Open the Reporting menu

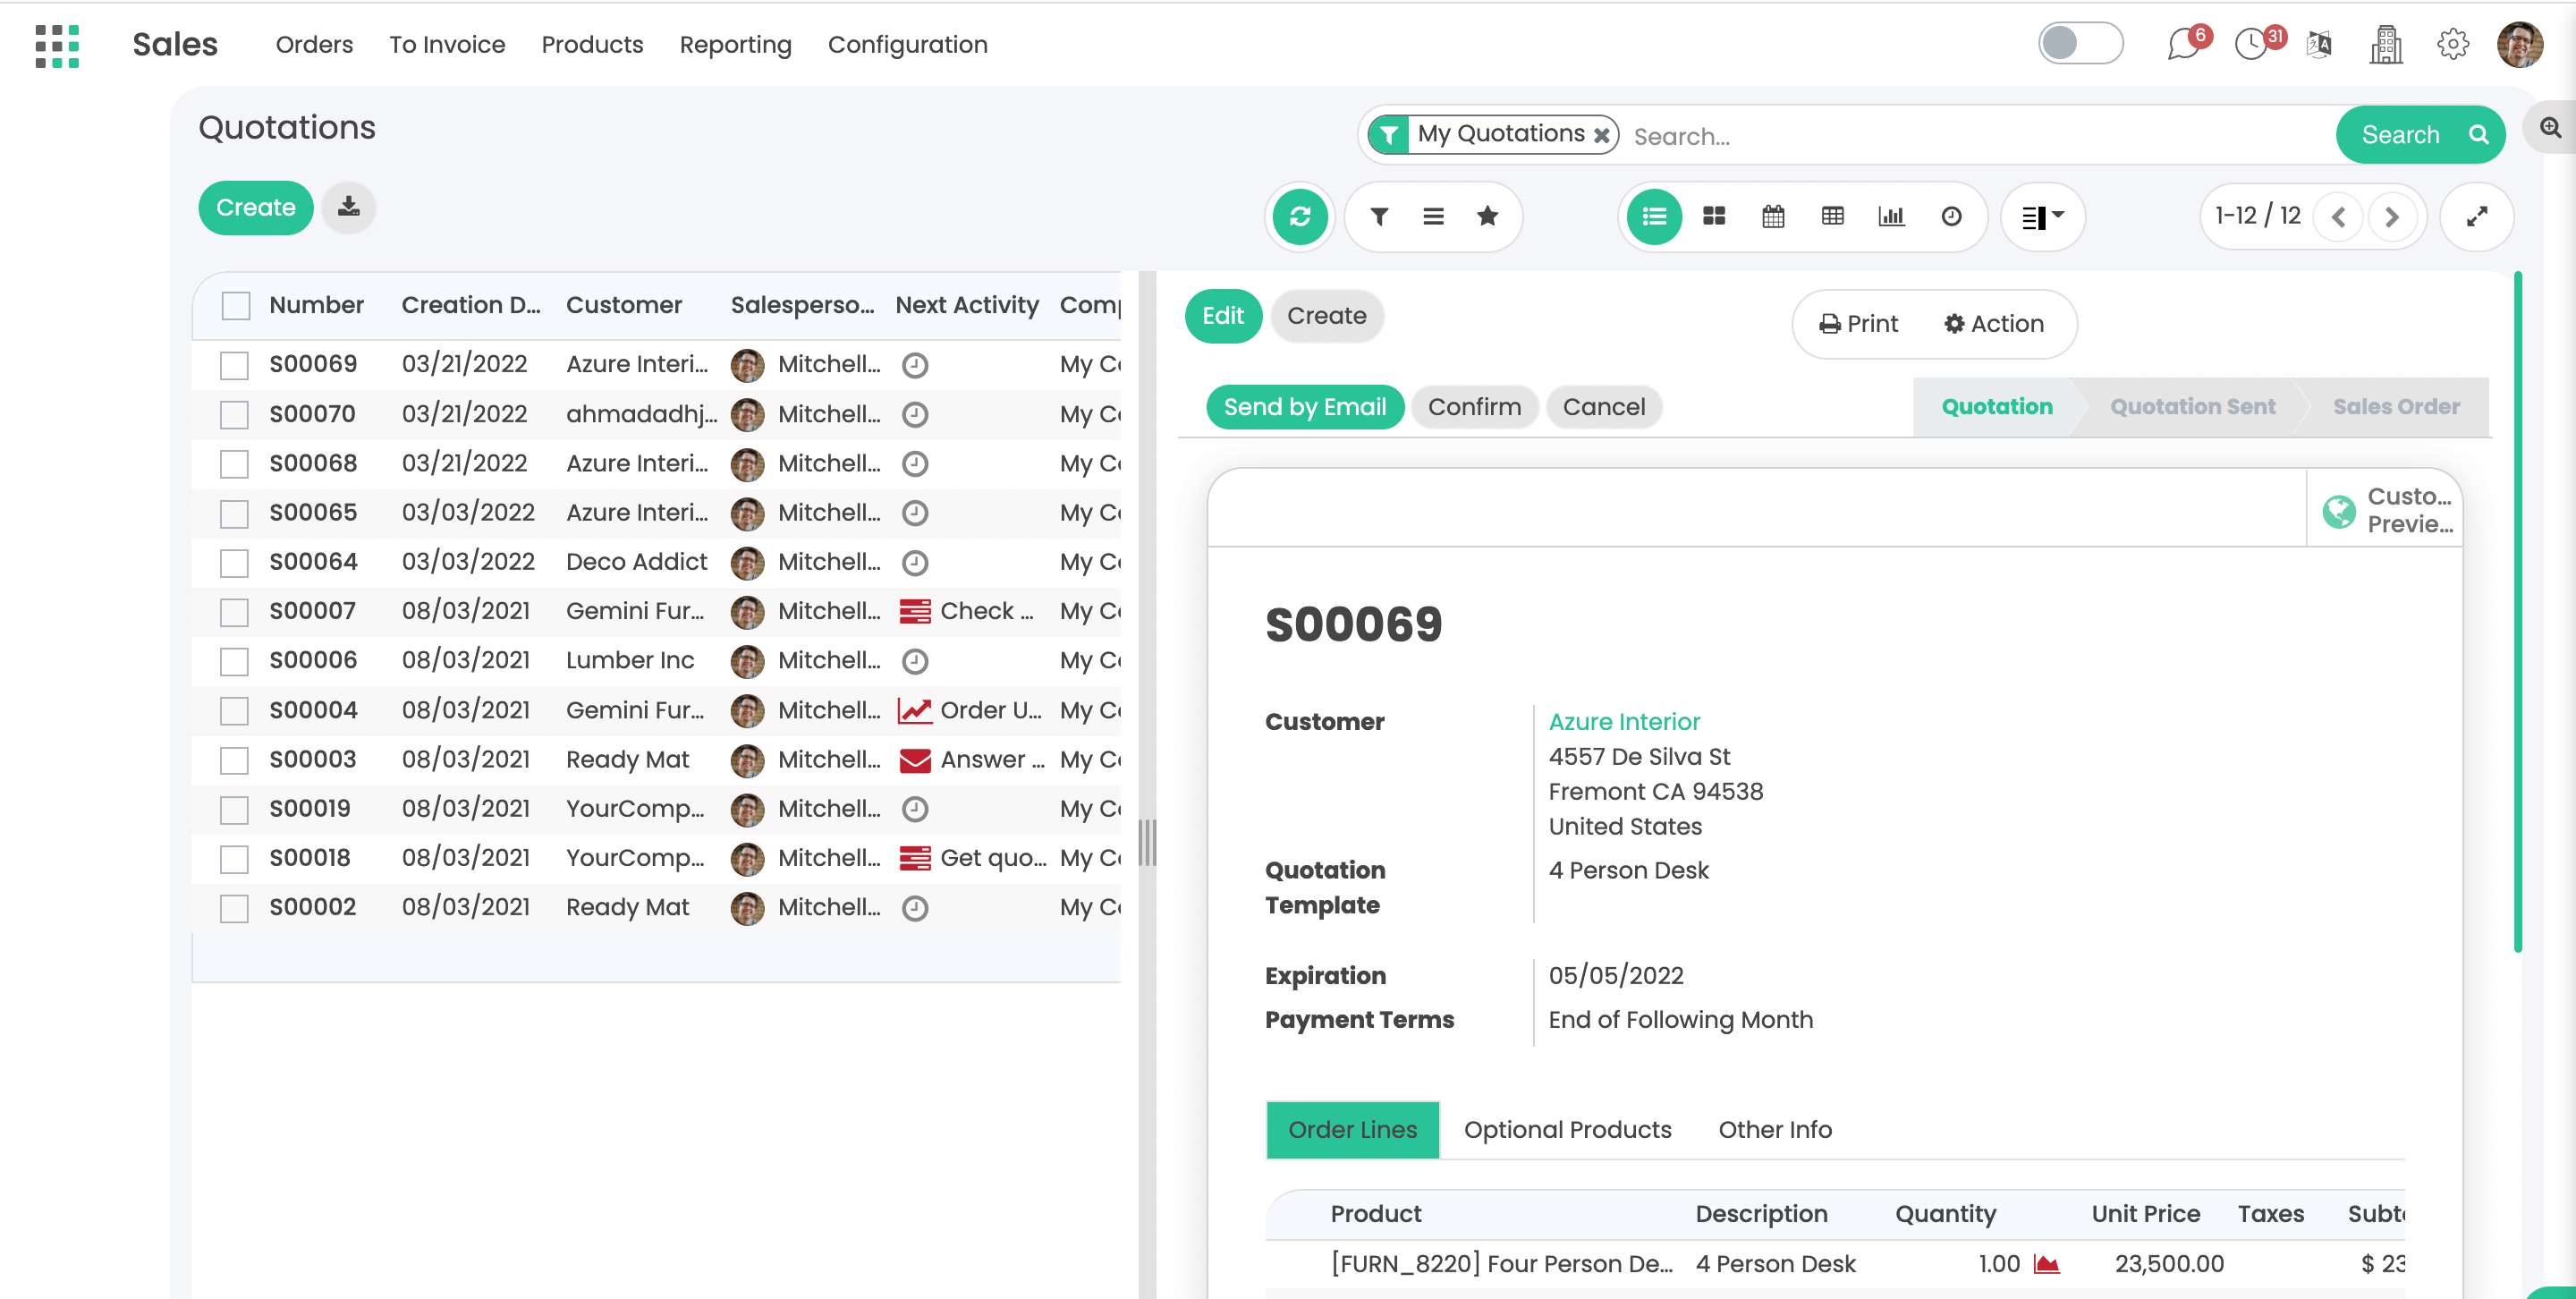click(x=735, y=45)
